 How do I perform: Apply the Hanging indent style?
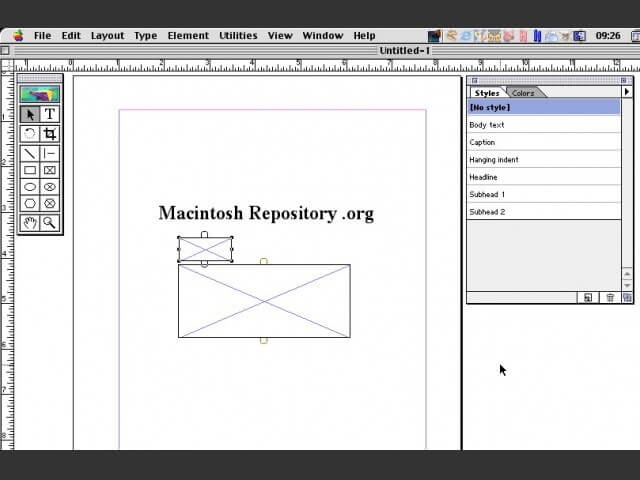tap(544, 160)
